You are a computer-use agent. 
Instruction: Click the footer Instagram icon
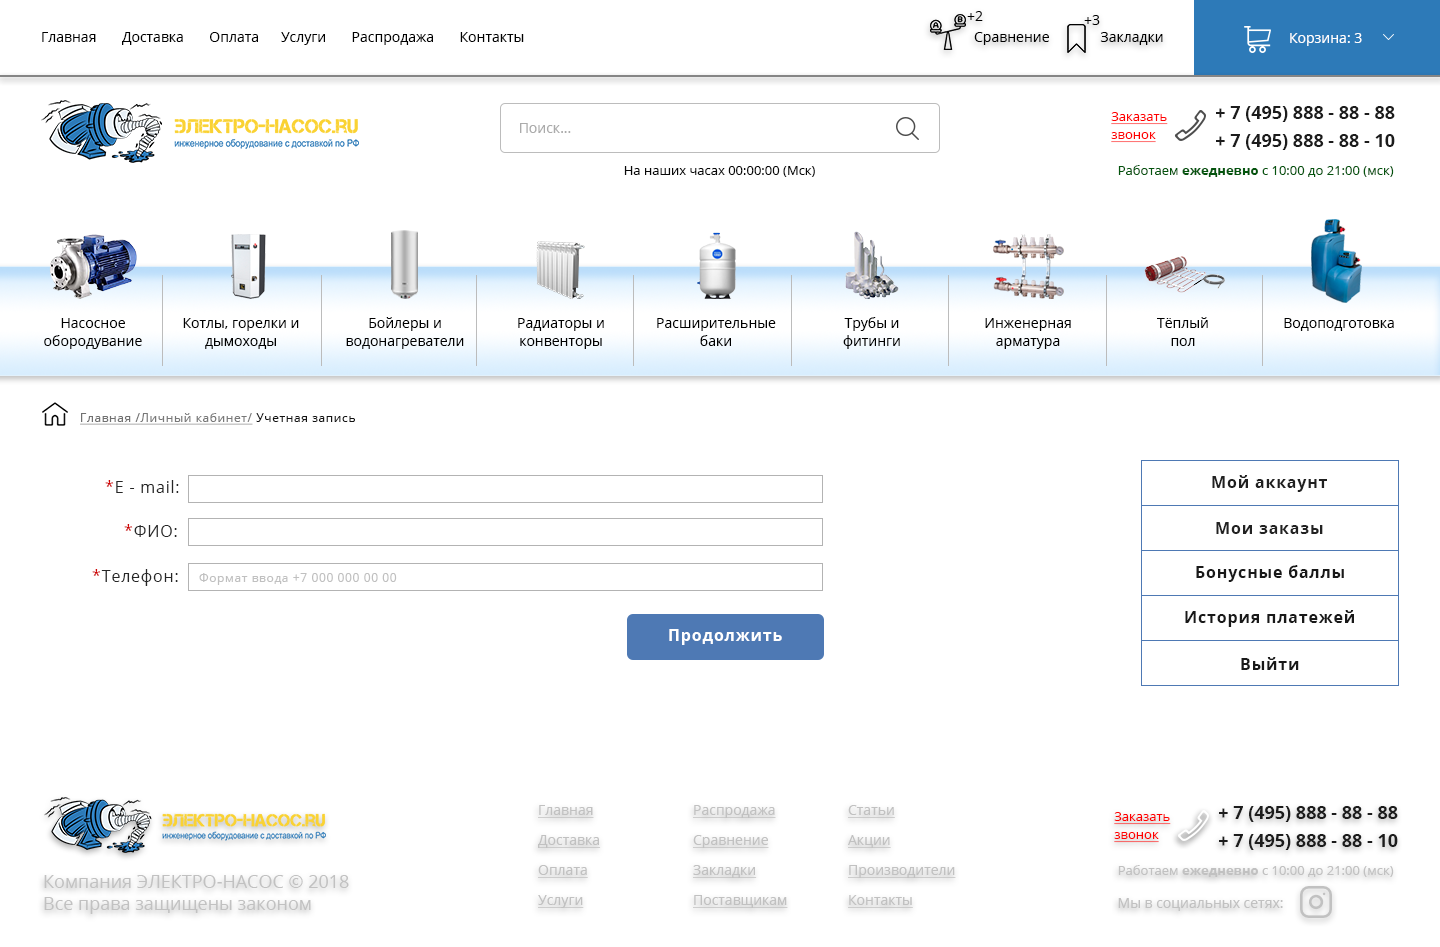[1316, 902]
